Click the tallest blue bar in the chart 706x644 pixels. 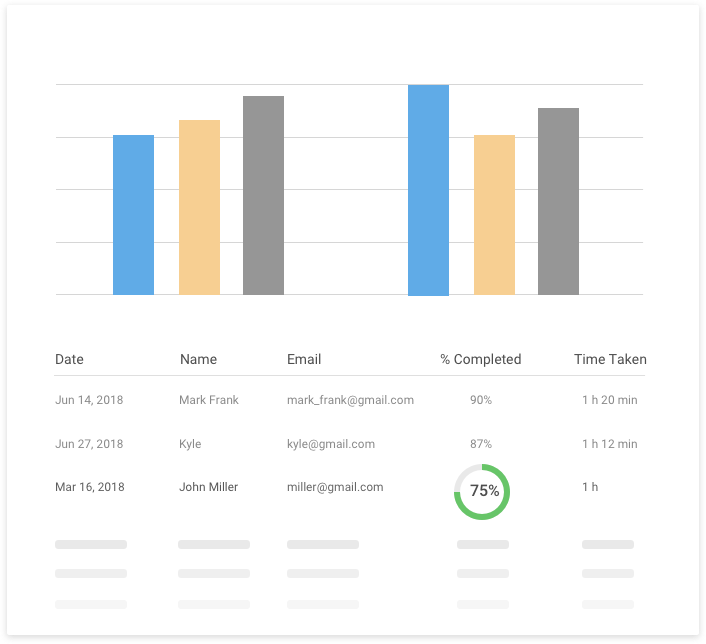(x=428, y=190)
